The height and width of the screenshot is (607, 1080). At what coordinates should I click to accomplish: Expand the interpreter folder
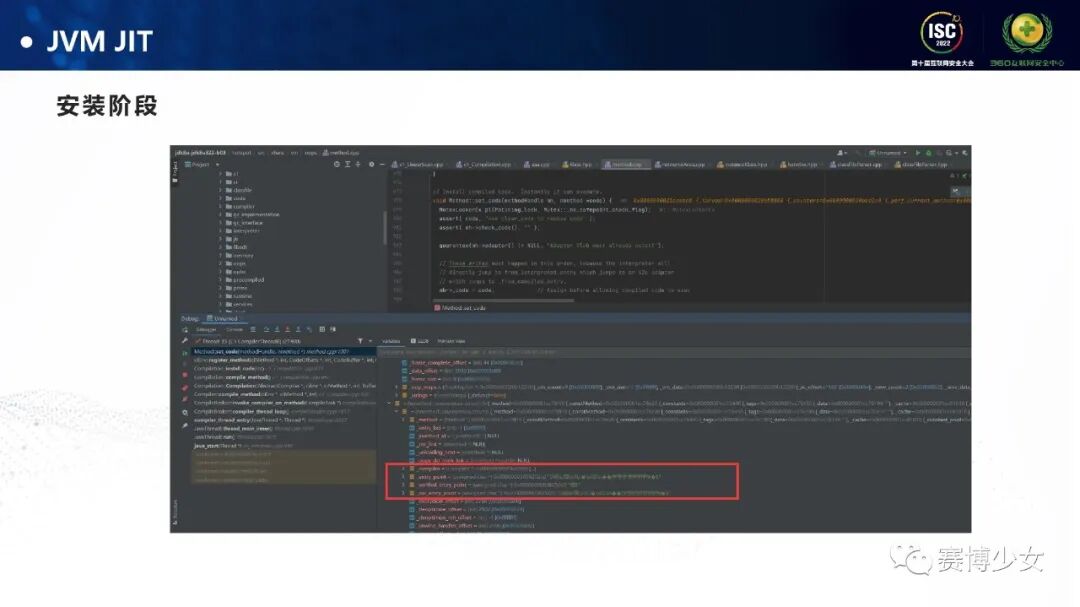coord(220,231)
